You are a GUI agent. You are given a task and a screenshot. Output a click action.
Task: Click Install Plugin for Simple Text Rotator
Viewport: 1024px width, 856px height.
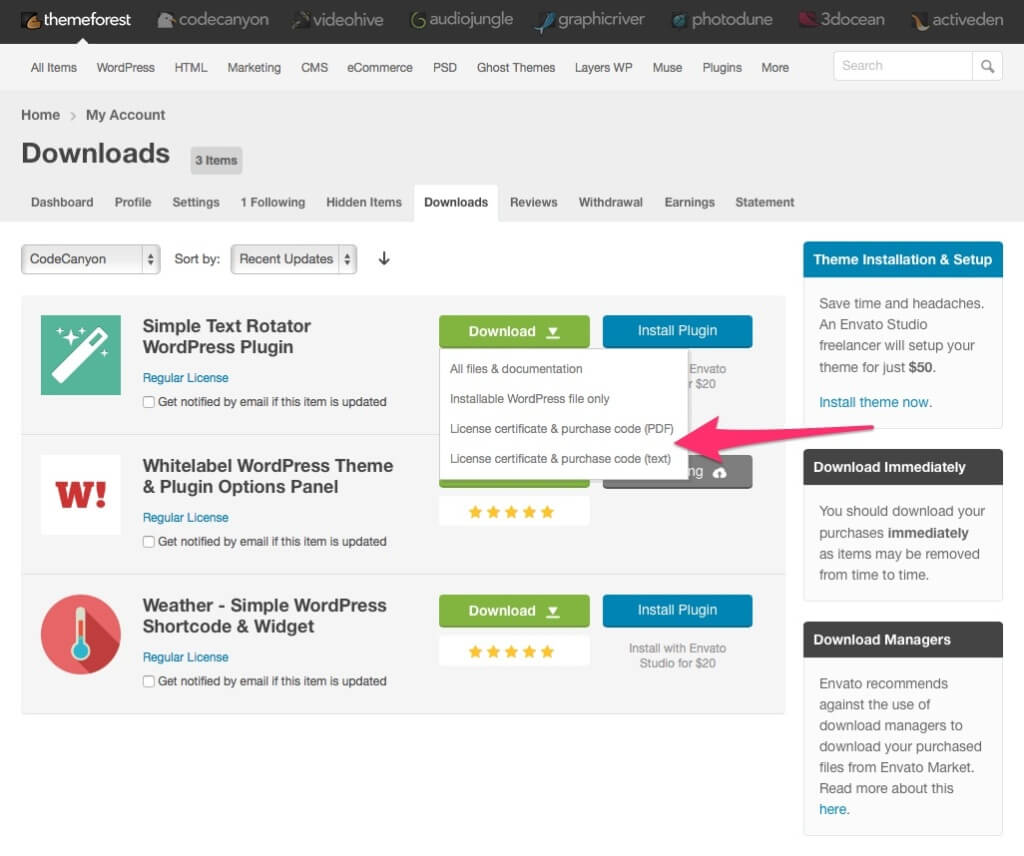click(x=677, y=331)
